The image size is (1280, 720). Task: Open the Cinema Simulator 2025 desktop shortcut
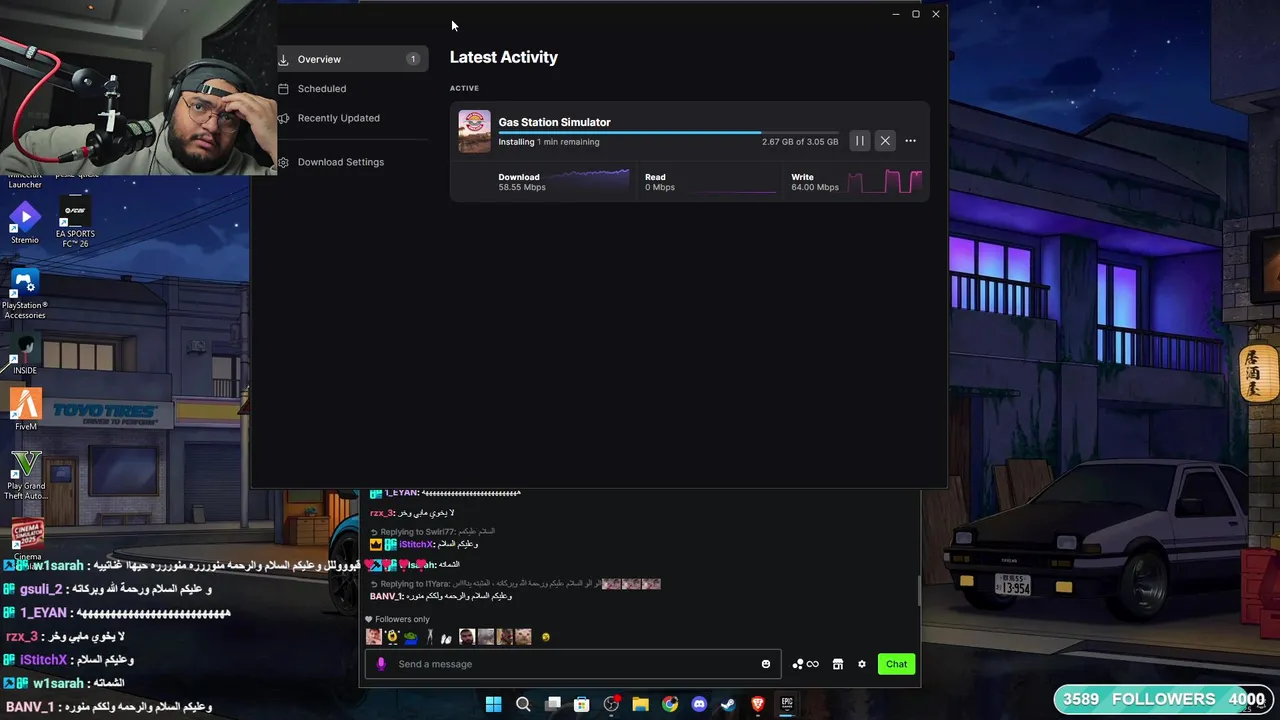27,540
